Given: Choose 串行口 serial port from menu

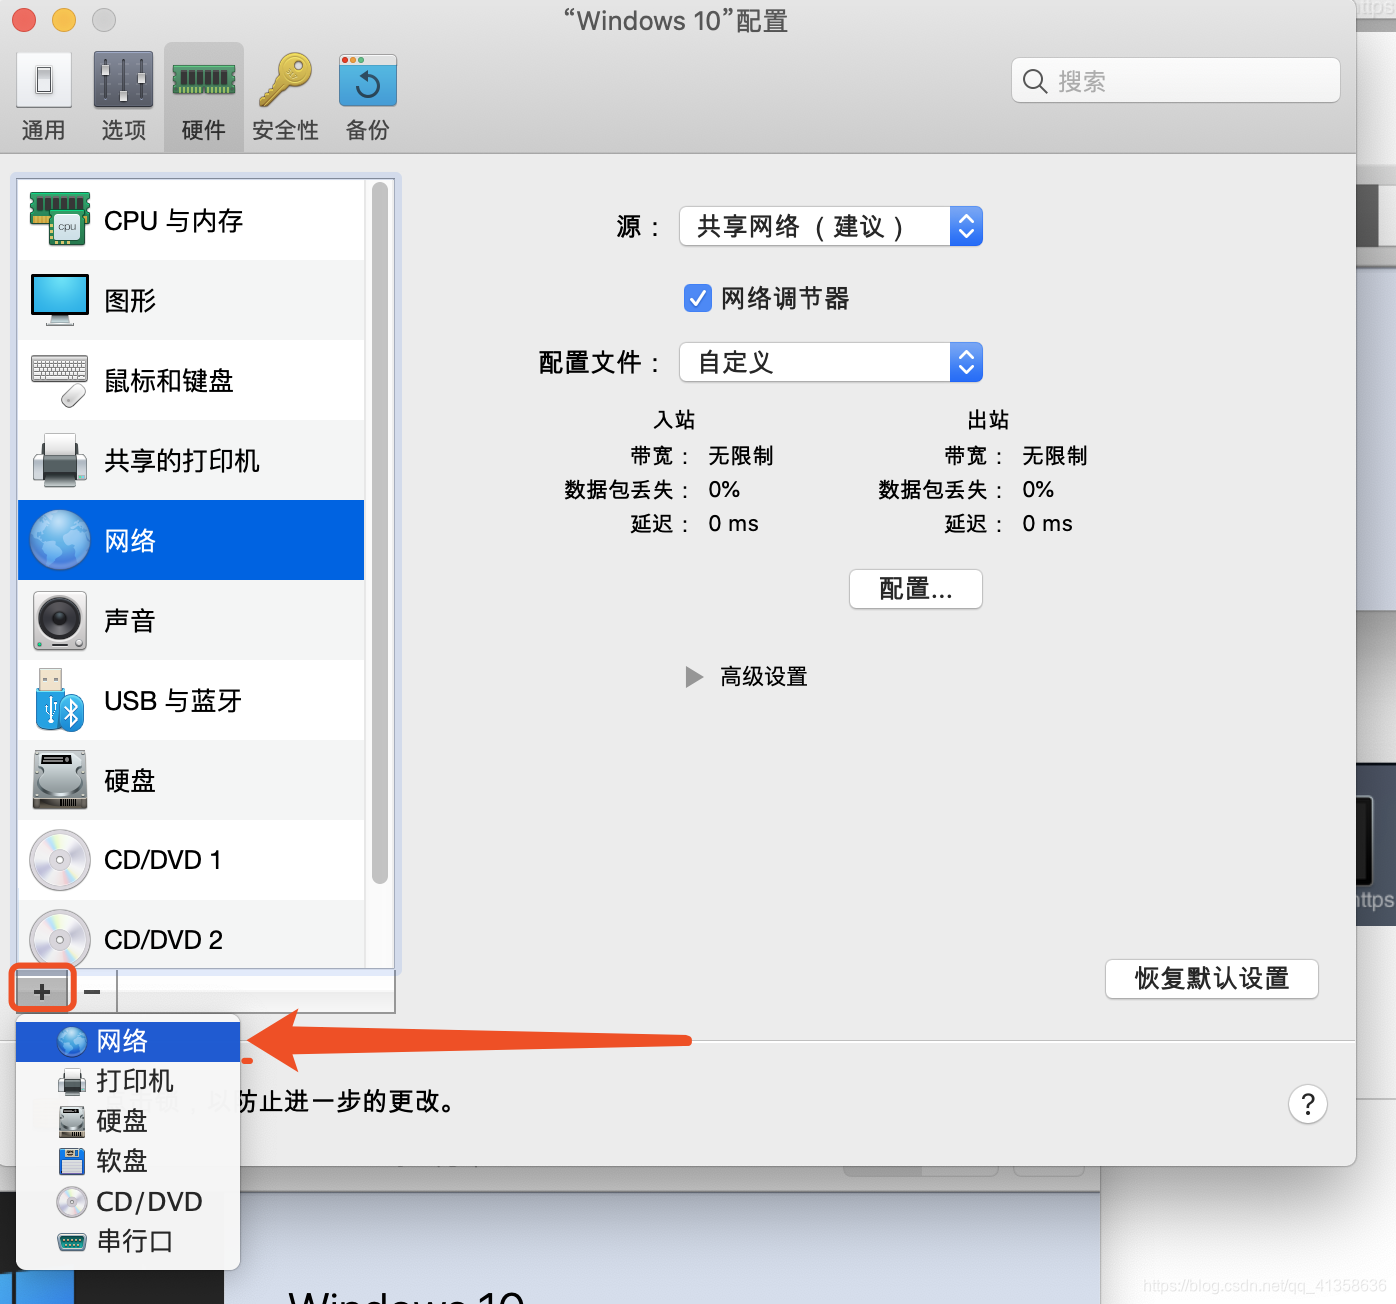Looking at the screenshot, I should pos(128,1241).
